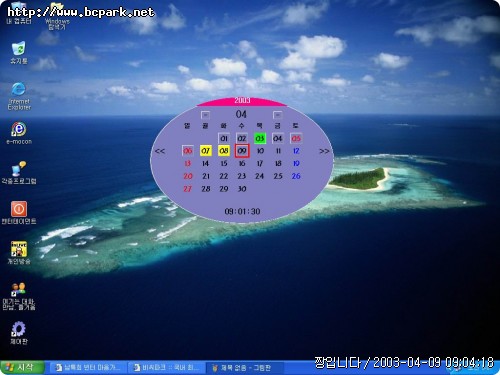Open the two-people chat desktop shortcut
The height and width of the screenshot is (375, 500).
point(19,296)
